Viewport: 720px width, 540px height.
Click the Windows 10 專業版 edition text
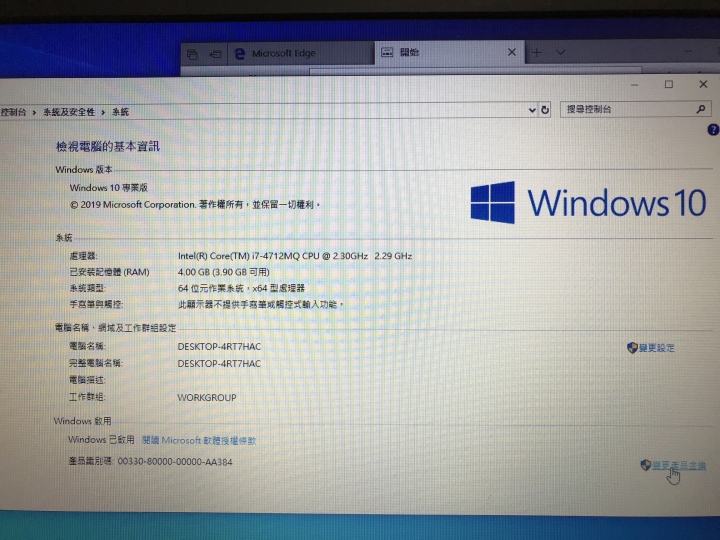tap(108, 188)
